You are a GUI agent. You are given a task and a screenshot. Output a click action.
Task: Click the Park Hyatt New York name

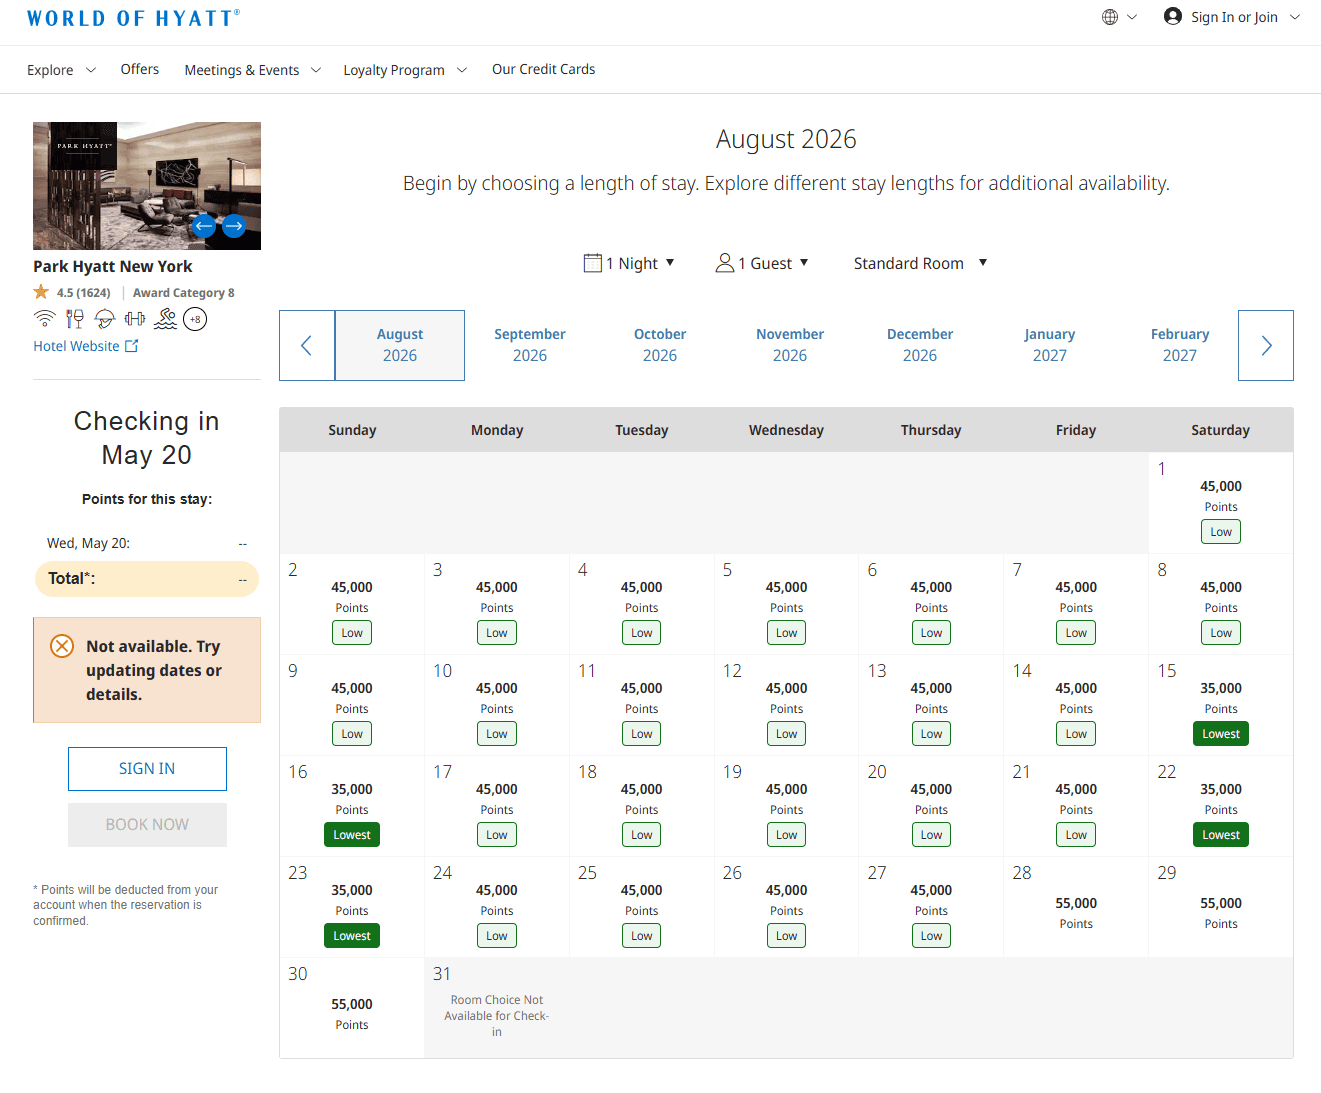(x=113, y=266)
